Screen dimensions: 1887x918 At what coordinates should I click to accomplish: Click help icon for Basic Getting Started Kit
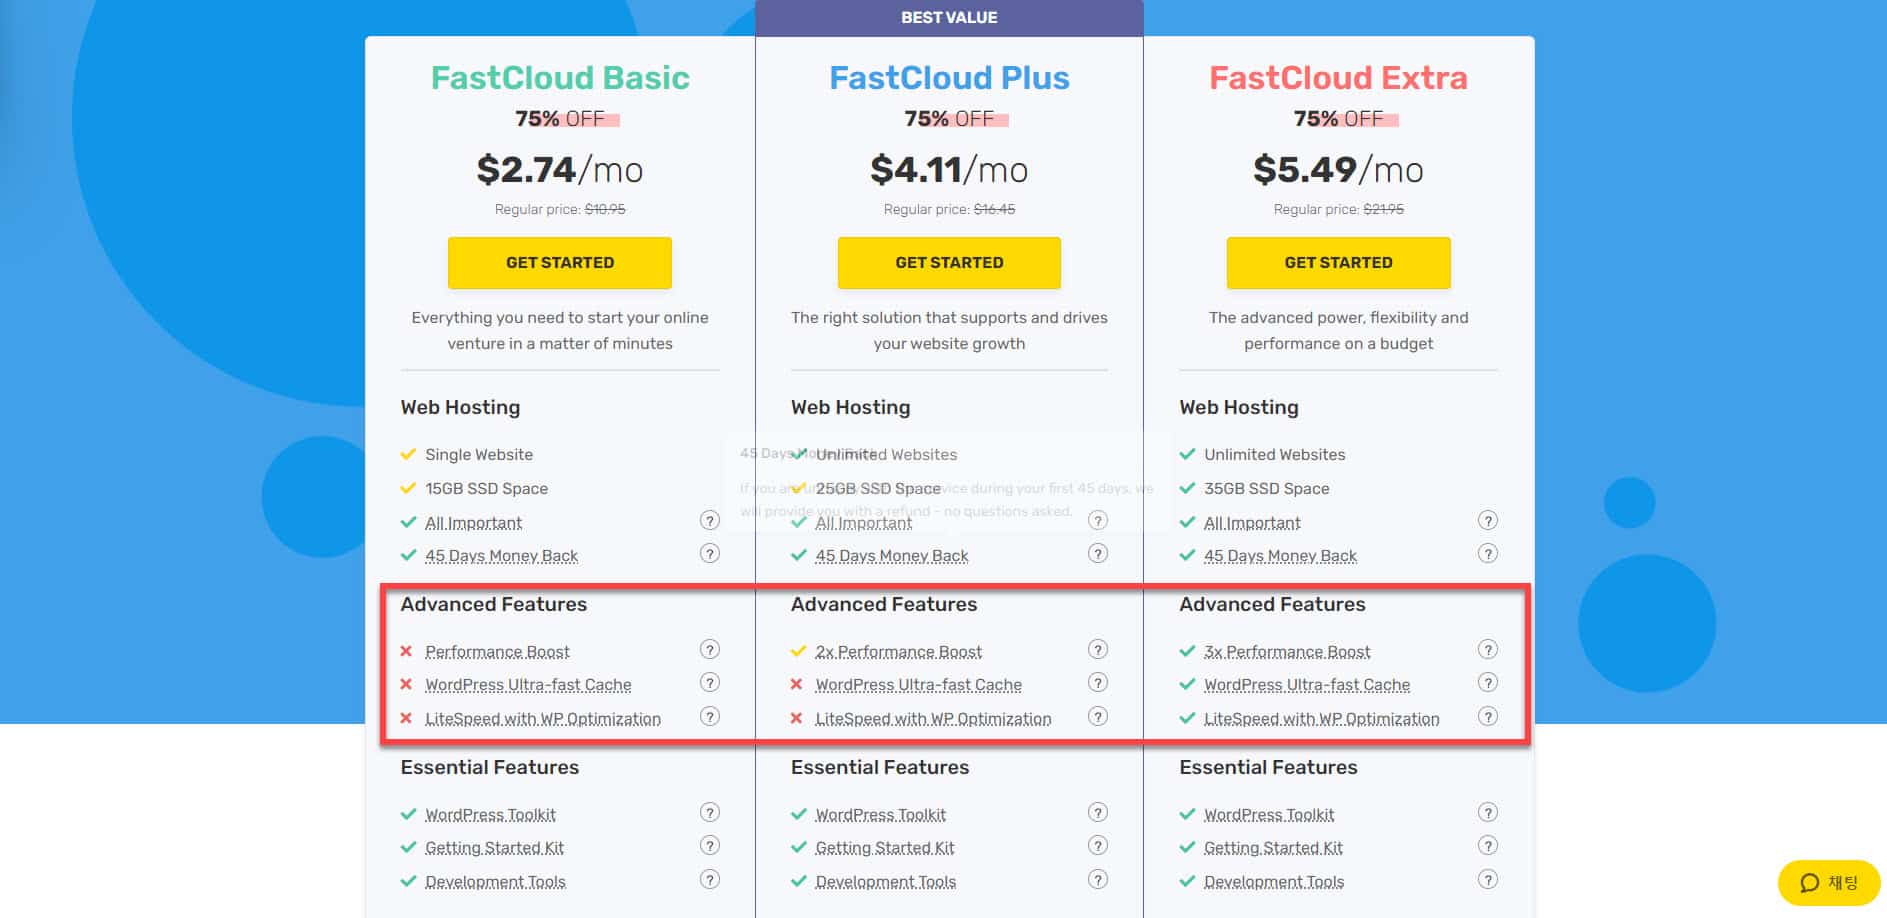710,845
